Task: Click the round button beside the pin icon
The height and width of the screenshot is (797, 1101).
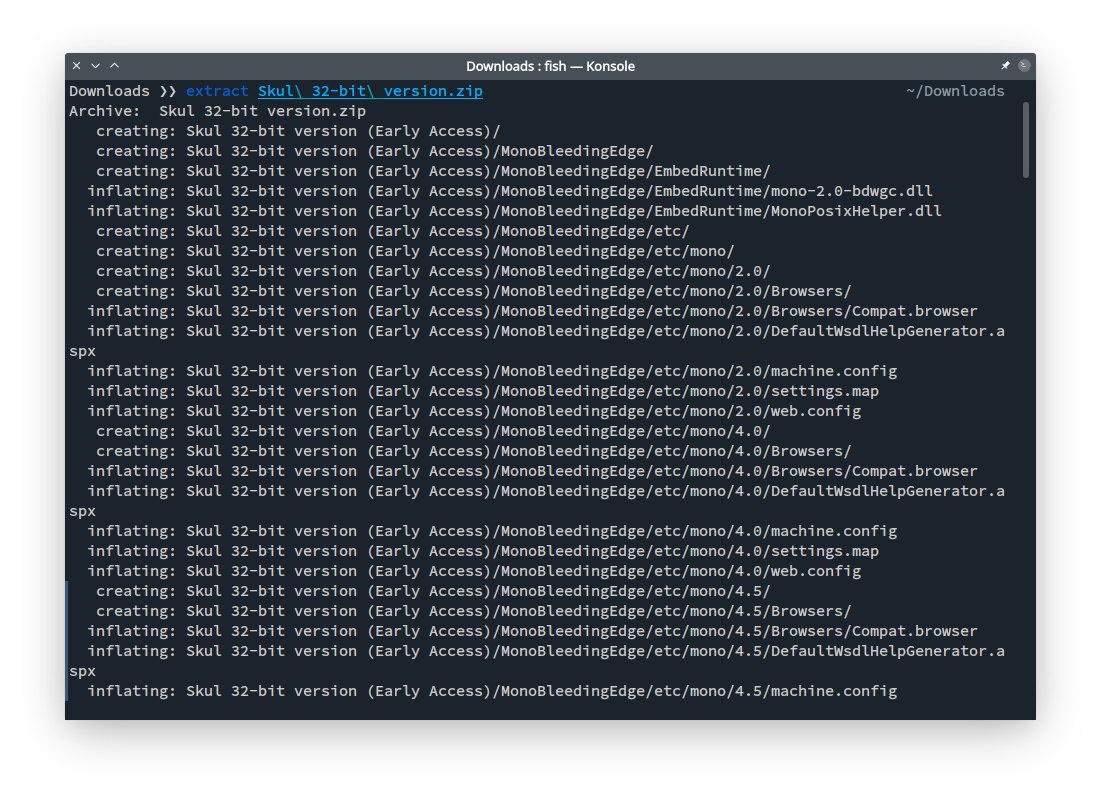Action: 1024,65
